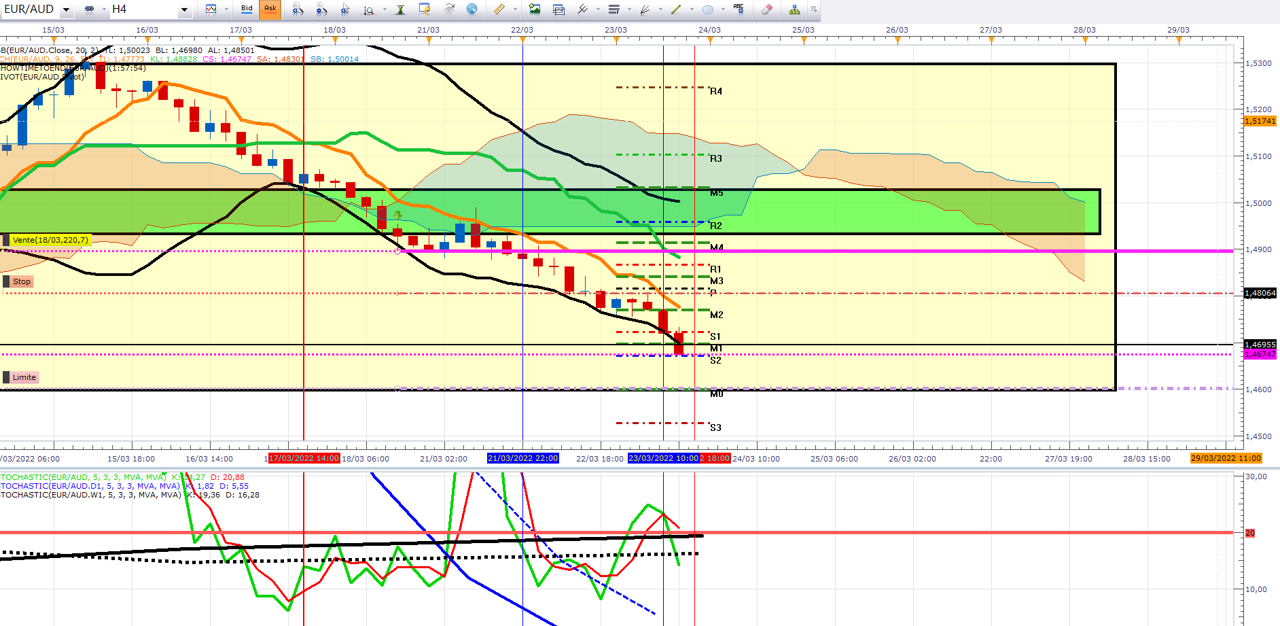
Task: Select the green trend line tool
Action: pos(675,9)
